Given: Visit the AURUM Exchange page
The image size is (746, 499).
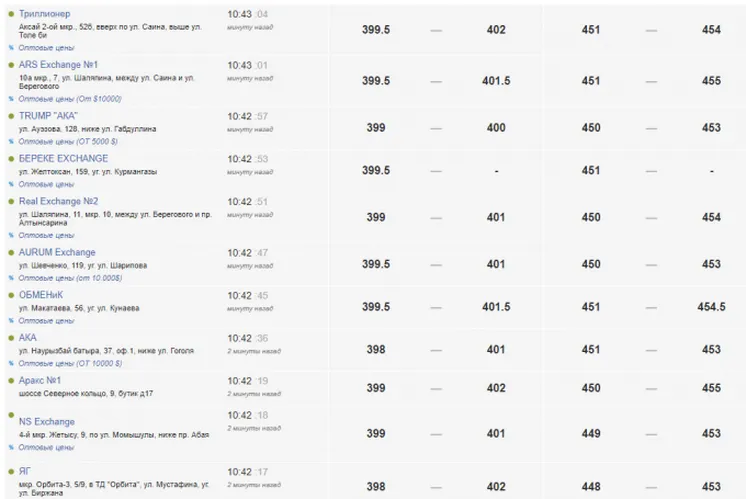Looking at the screenshot, I should (x=57, y=252).
